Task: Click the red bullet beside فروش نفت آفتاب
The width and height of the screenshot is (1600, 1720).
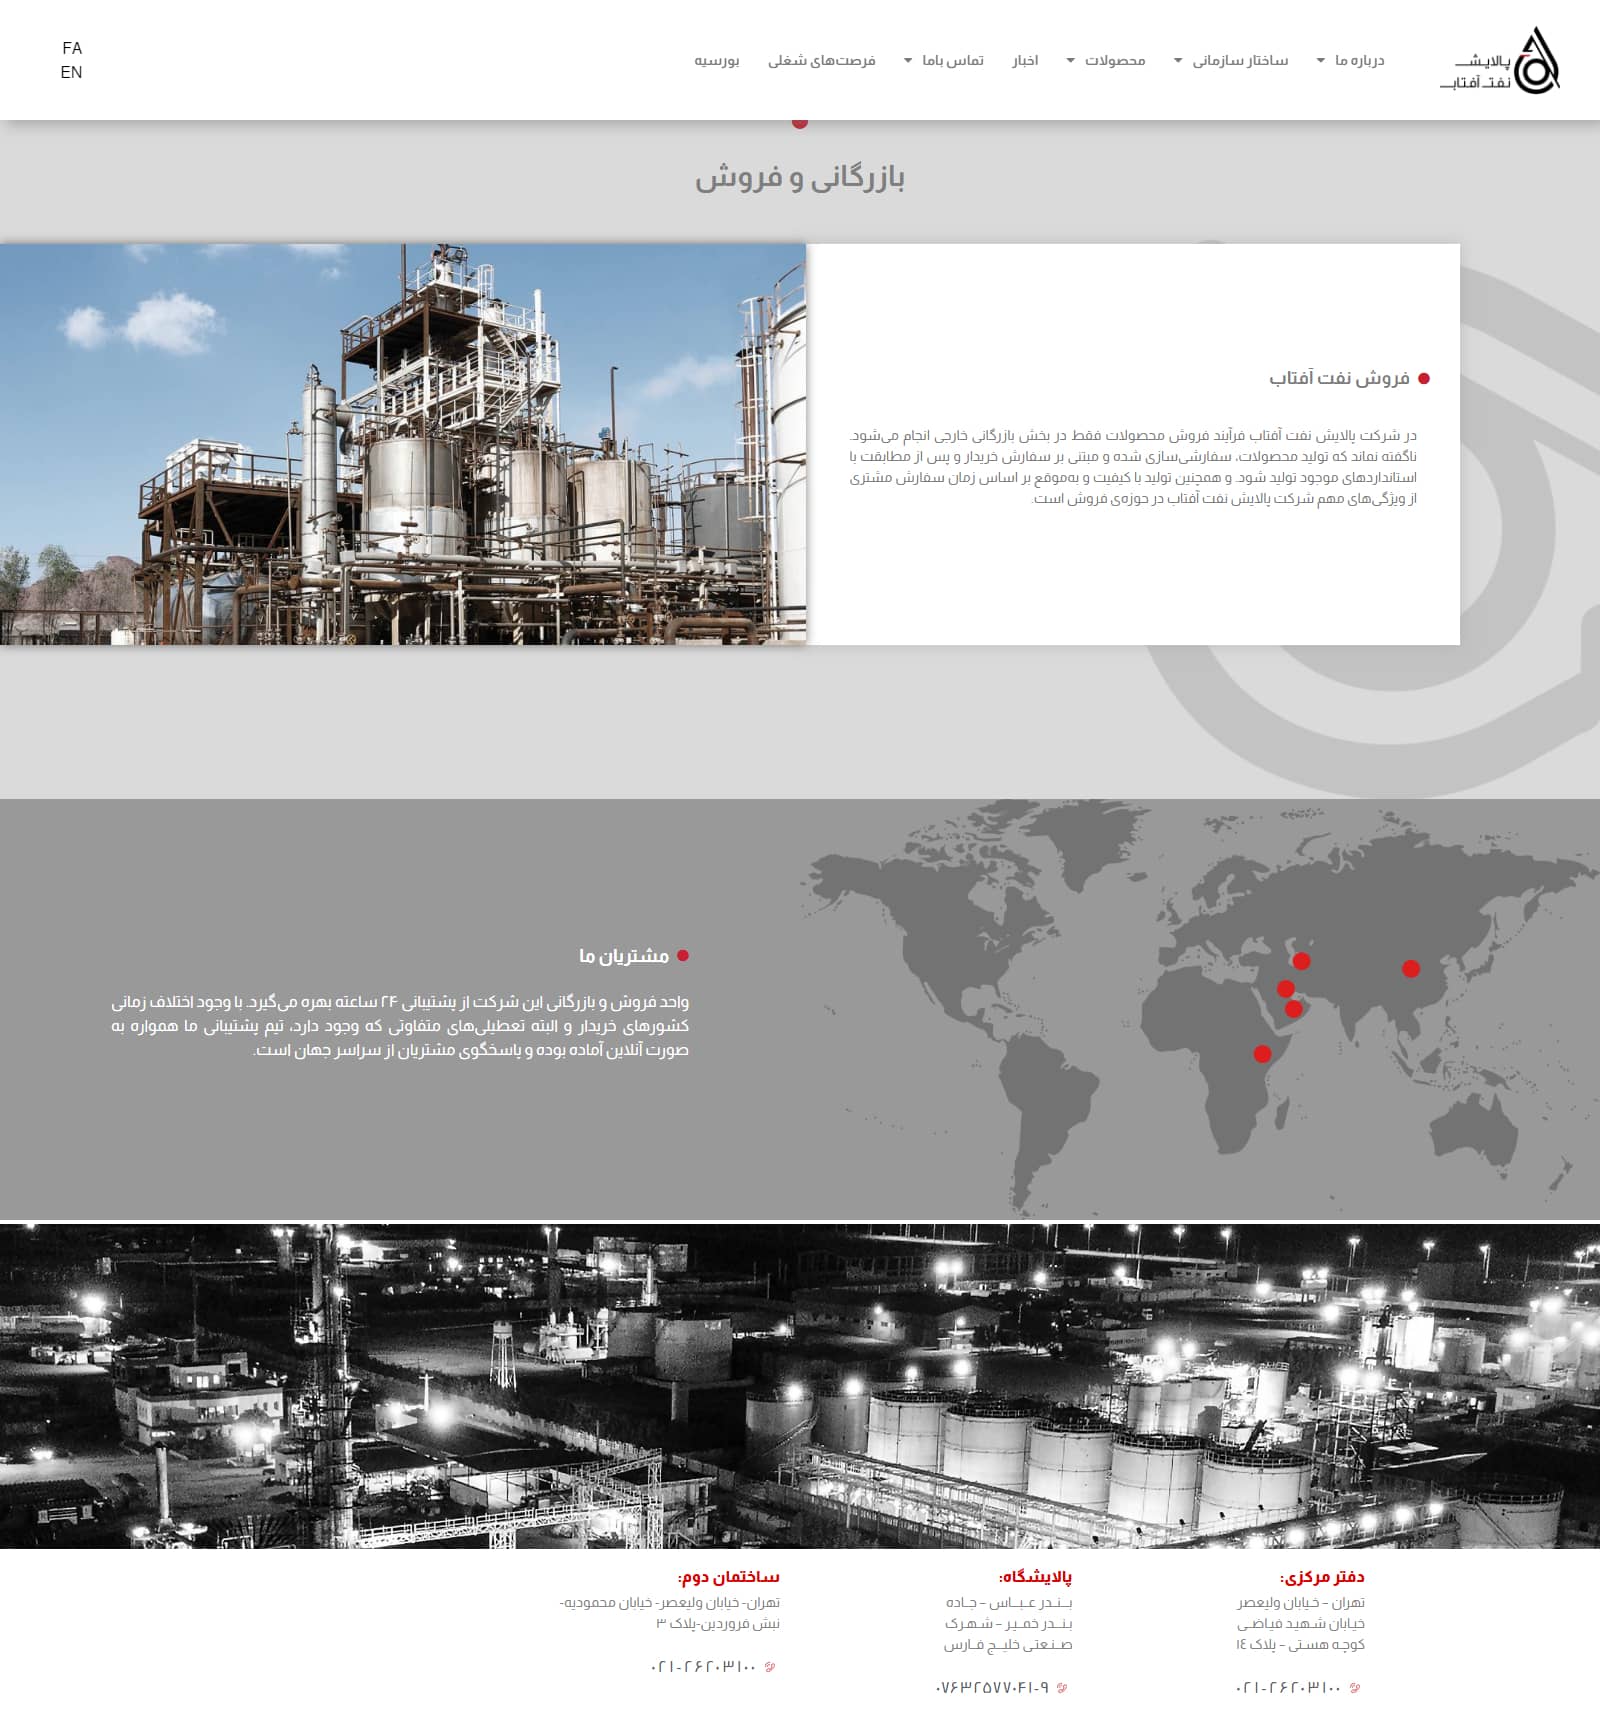Action: click(x=1424, y=379)
